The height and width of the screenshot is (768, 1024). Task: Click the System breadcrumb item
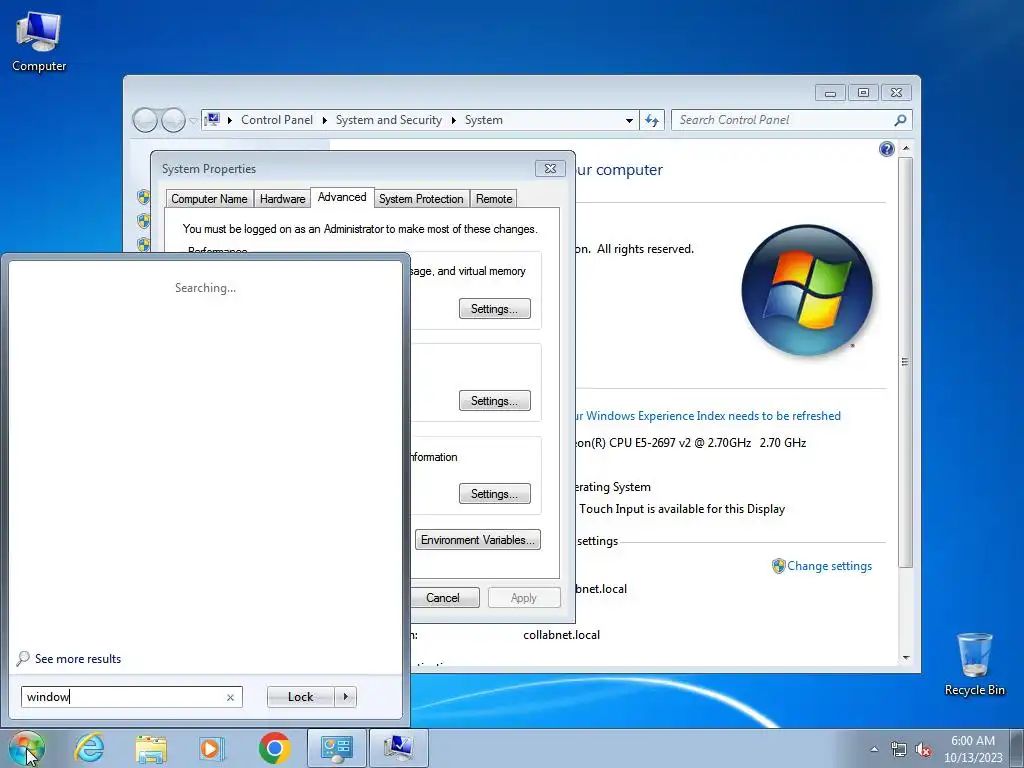[x=483, y=120]
